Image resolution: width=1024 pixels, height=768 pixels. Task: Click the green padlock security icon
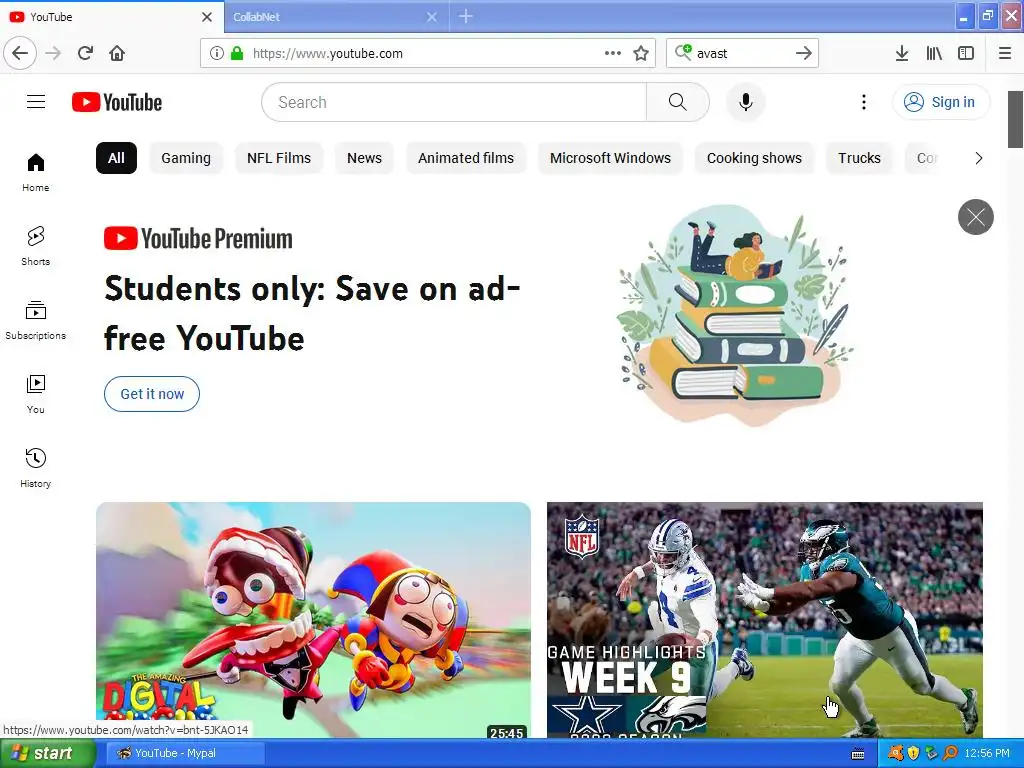coord(236,53)
